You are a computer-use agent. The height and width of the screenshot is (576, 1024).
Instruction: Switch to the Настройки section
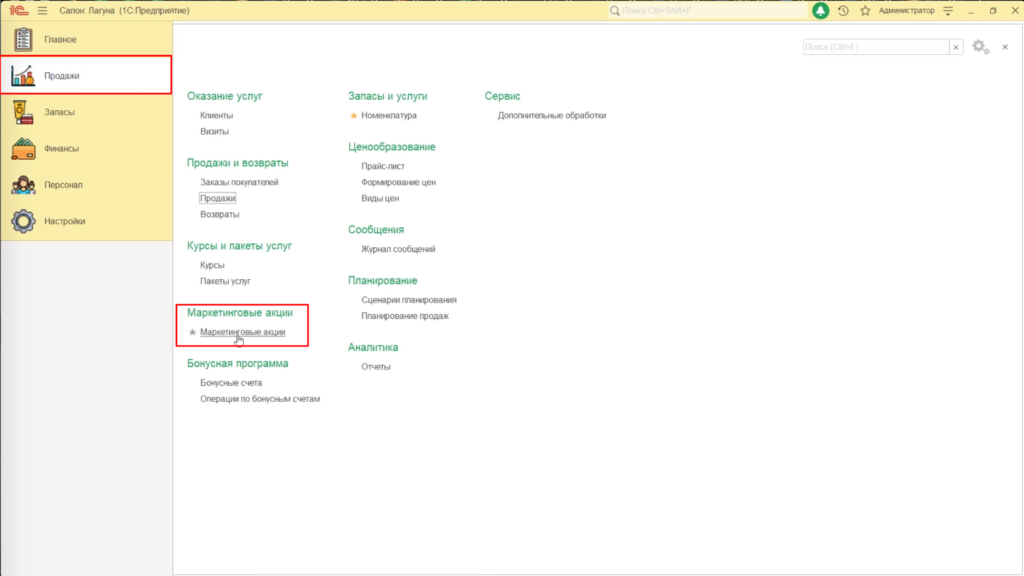click(86, 221)
